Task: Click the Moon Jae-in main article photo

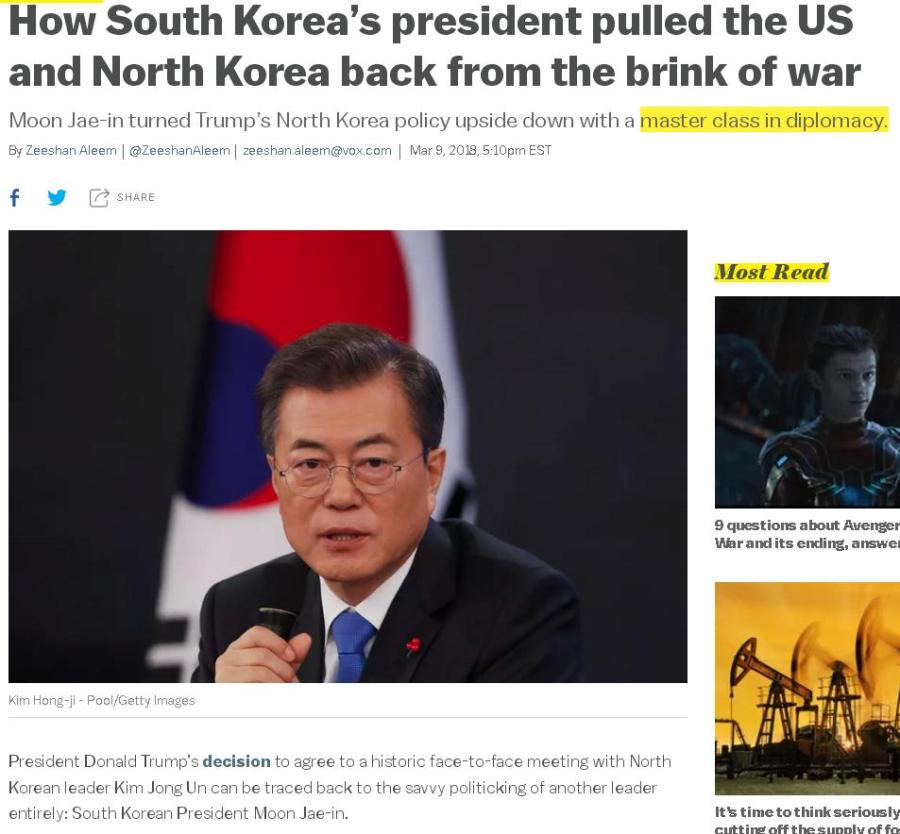Action: click(x=348, y=456)
